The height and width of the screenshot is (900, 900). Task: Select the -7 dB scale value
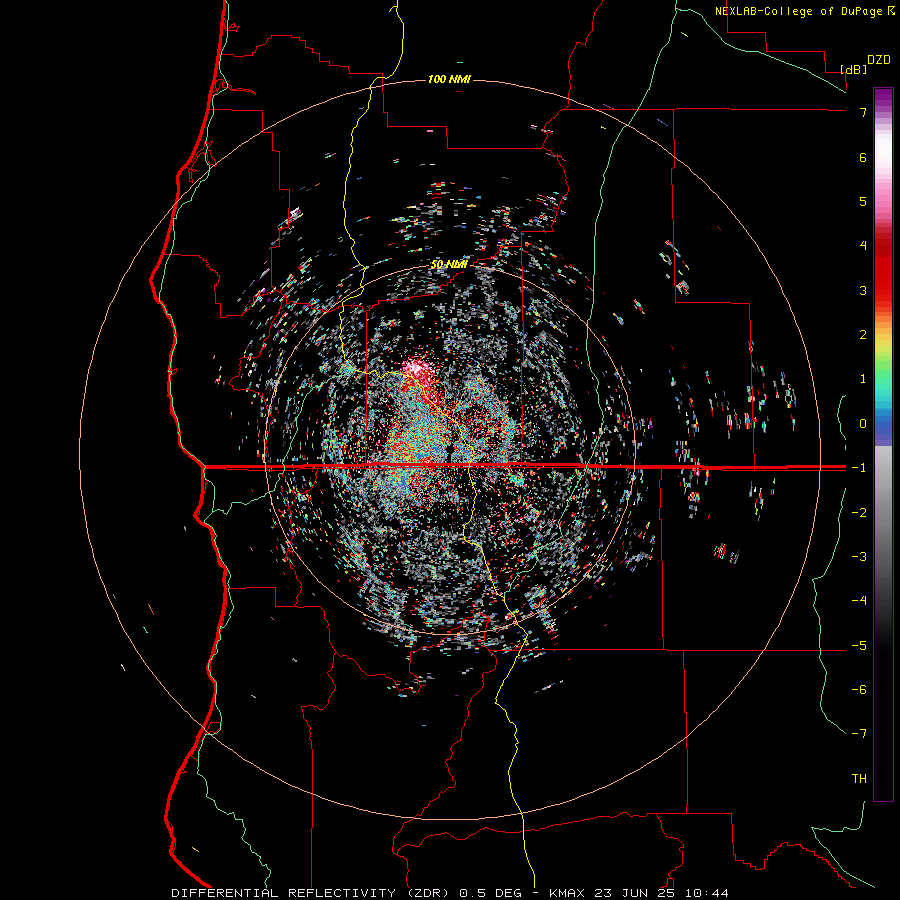(859, 734)
